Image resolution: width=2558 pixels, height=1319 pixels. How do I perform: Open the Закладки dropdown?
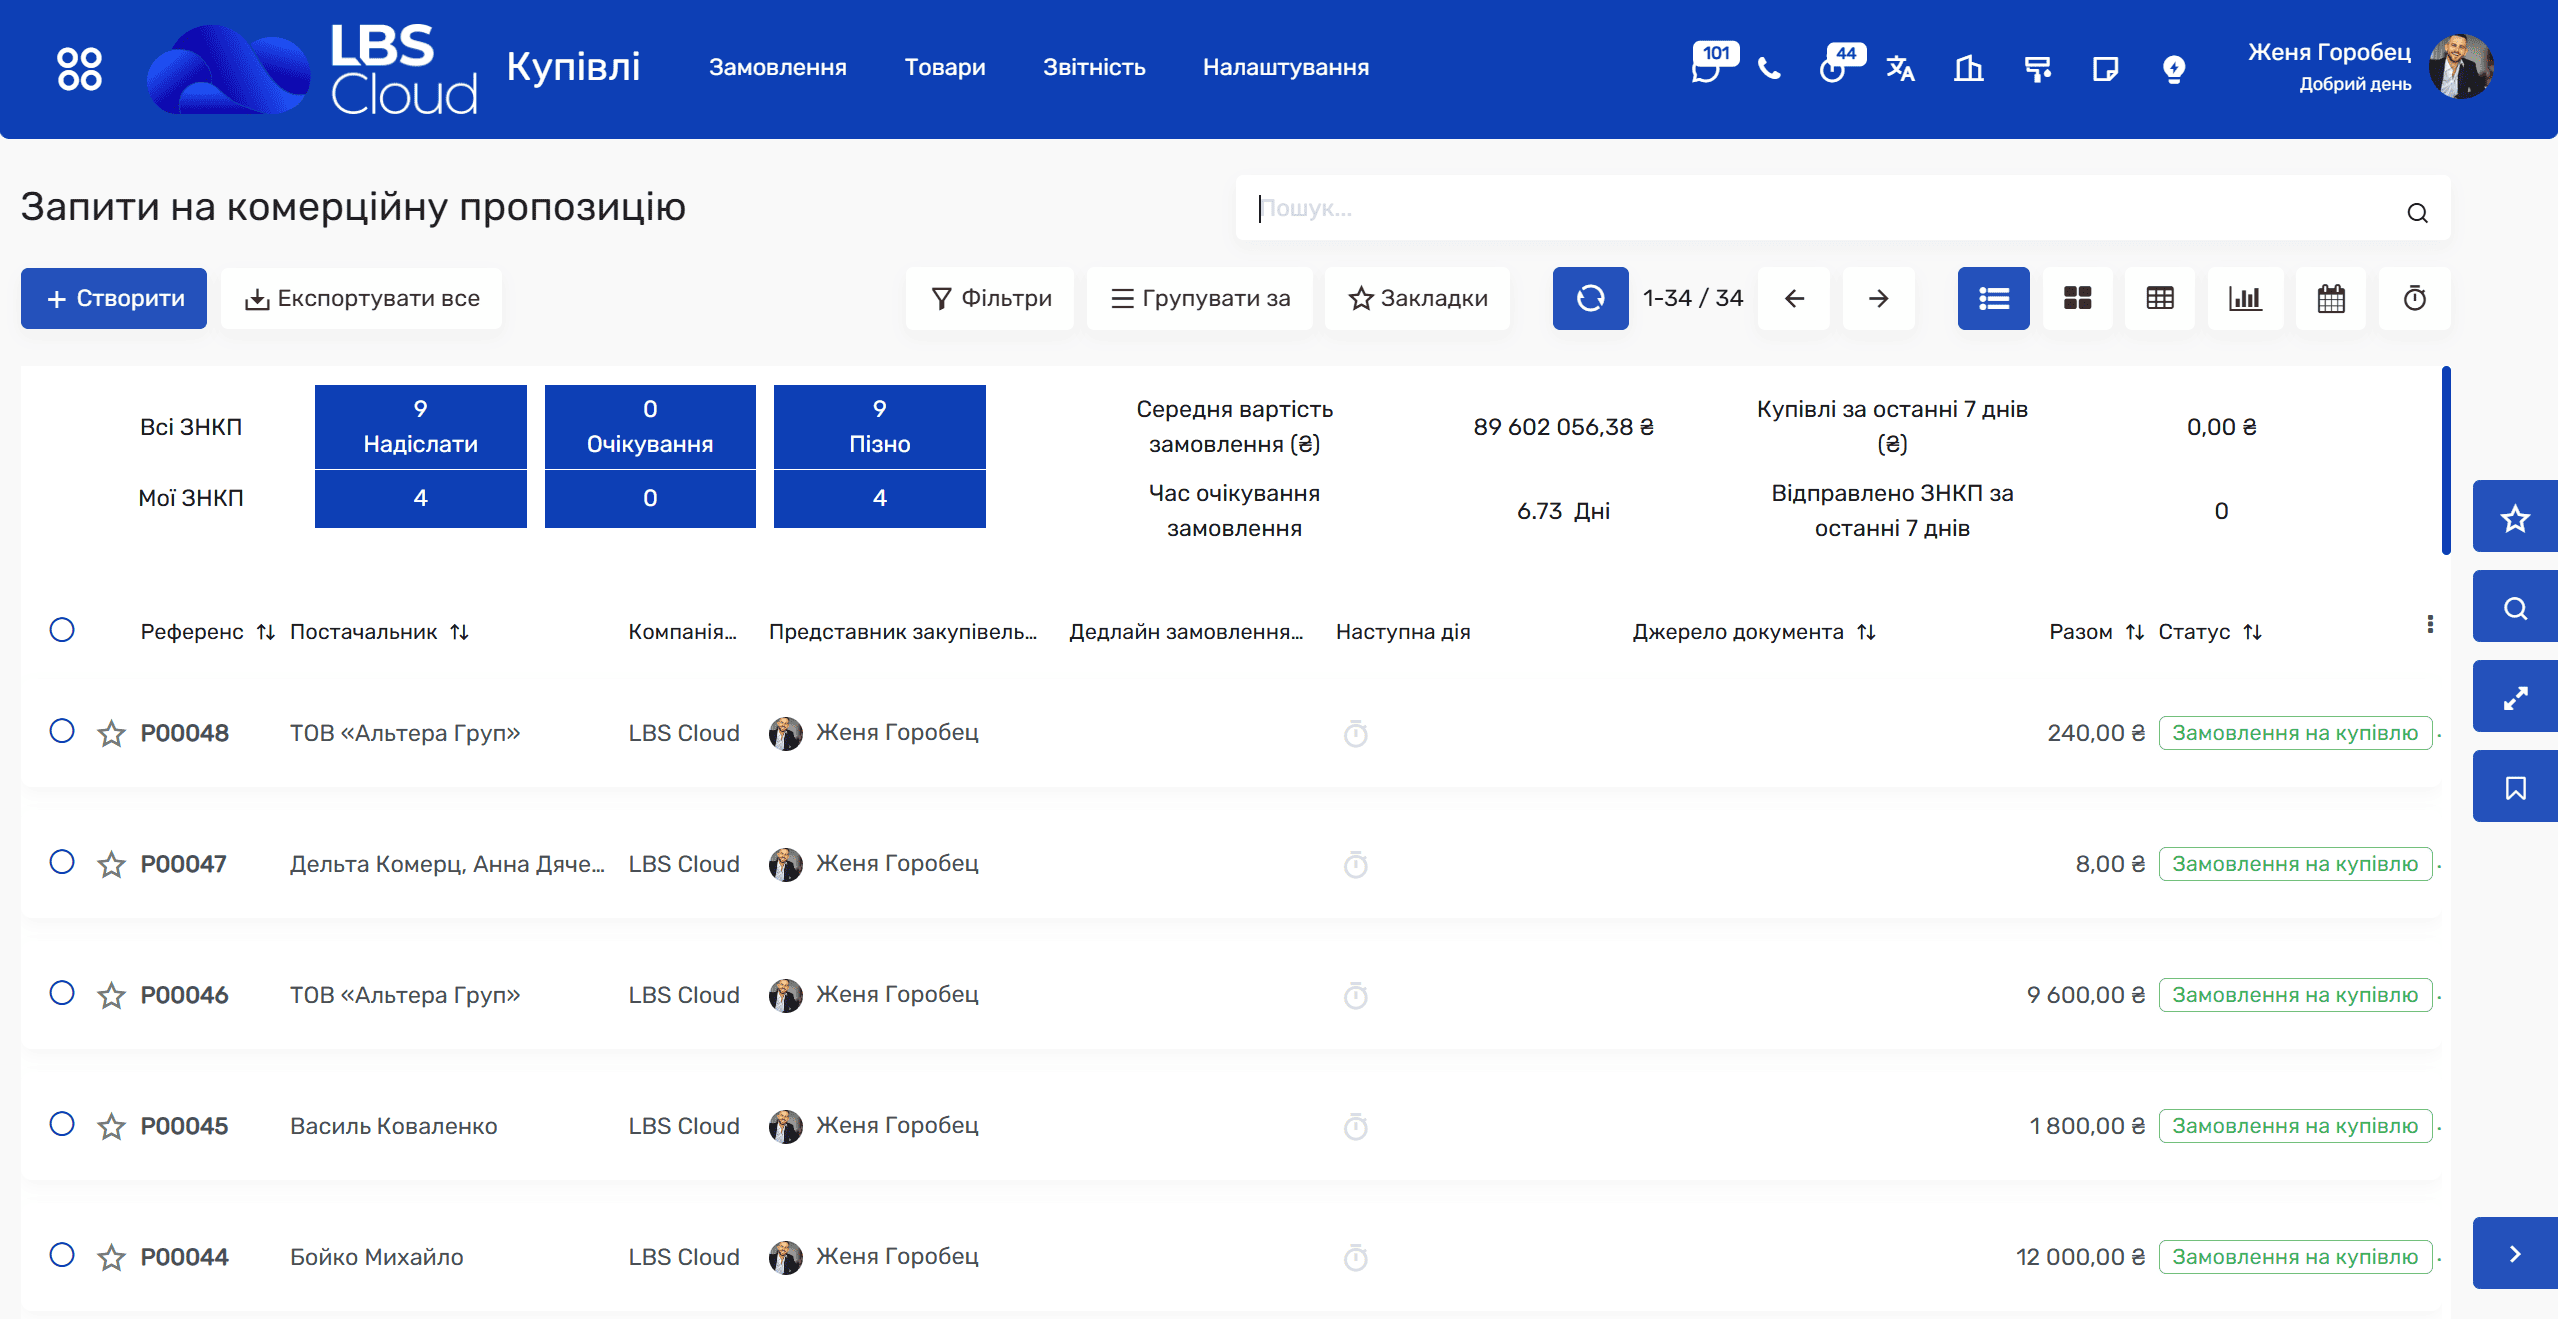1417,298
